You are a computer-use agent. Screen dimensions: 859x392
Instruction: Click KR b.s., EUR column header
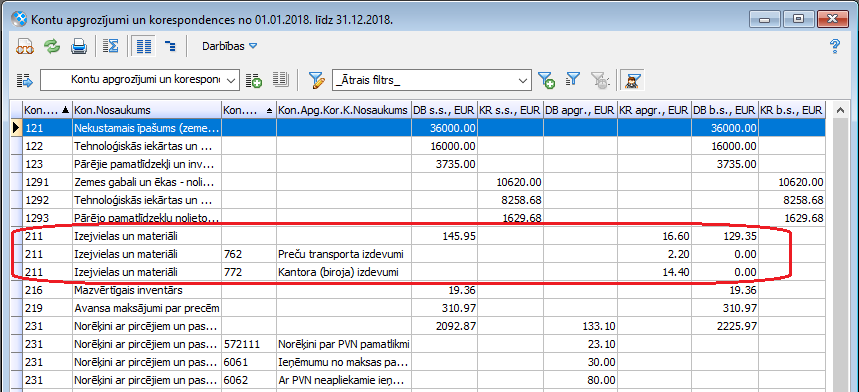click(792, 110)
